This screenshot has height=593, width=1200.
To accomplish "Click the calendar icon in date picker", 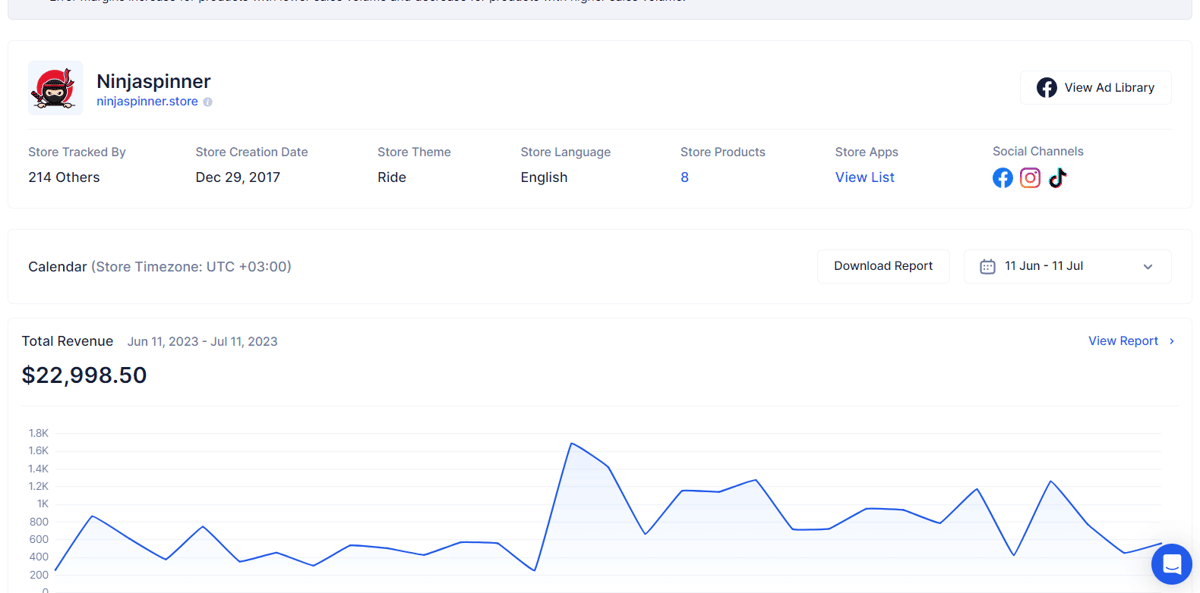I will tap(987, 266).
